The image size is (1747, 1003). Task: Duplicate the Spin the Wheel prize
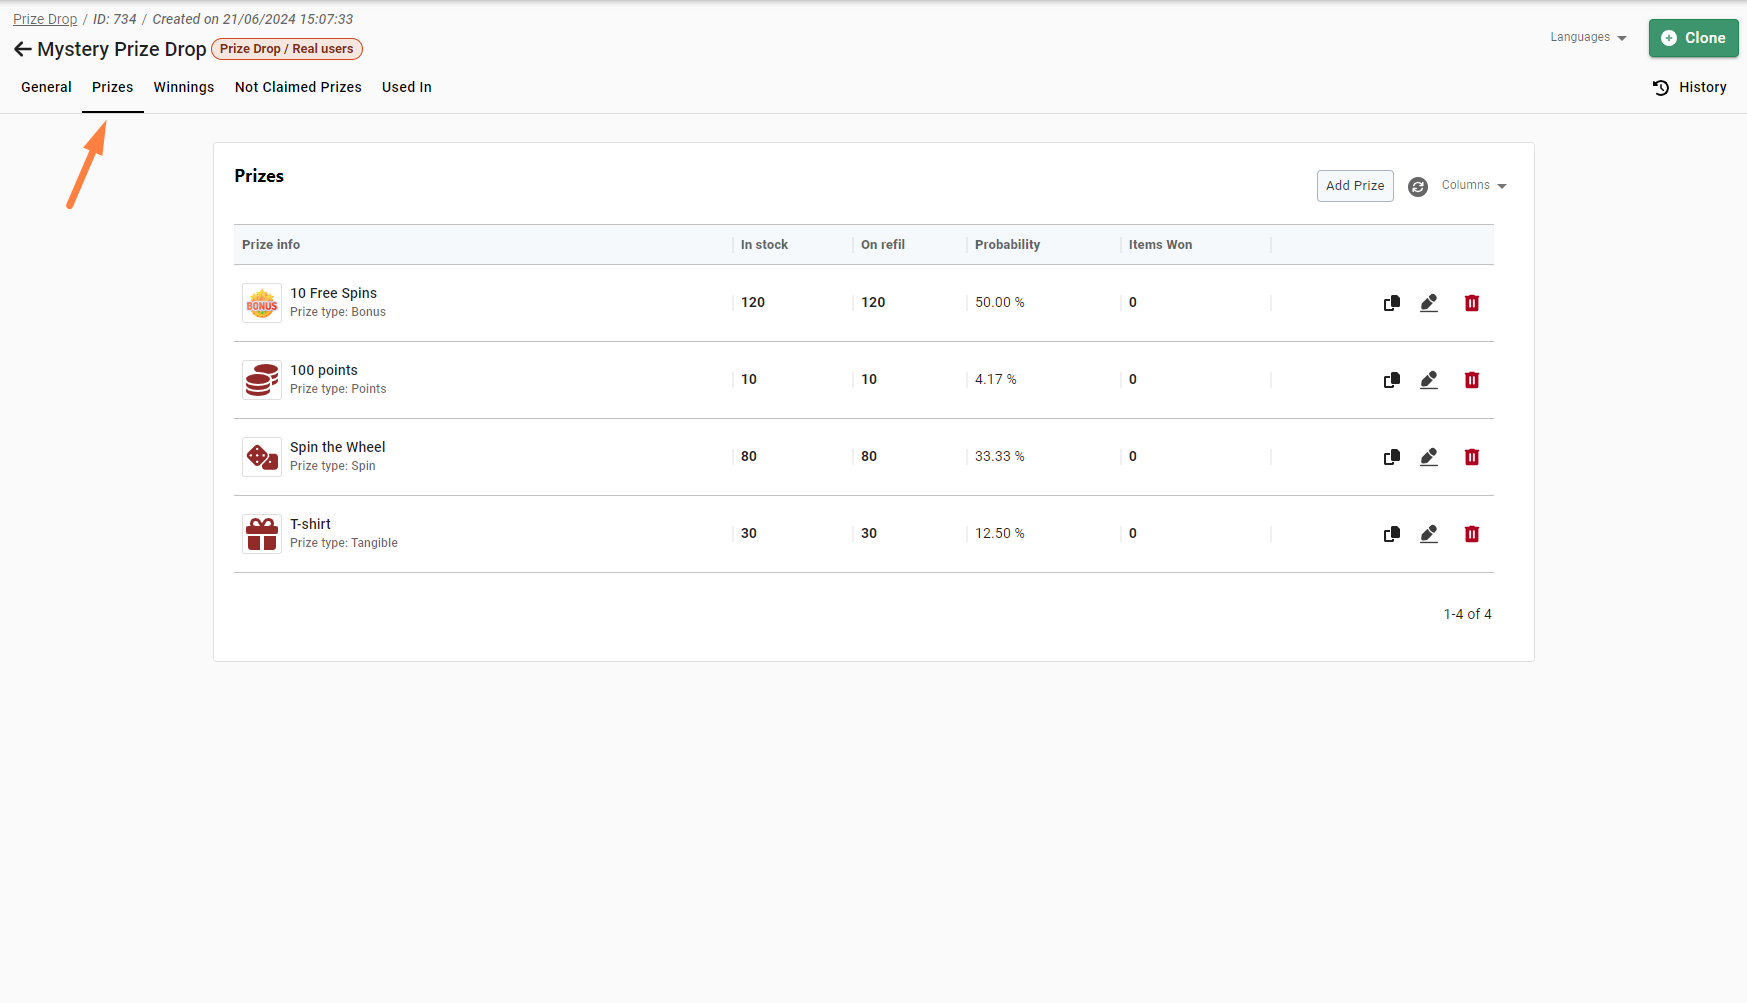coord(1391,457)
